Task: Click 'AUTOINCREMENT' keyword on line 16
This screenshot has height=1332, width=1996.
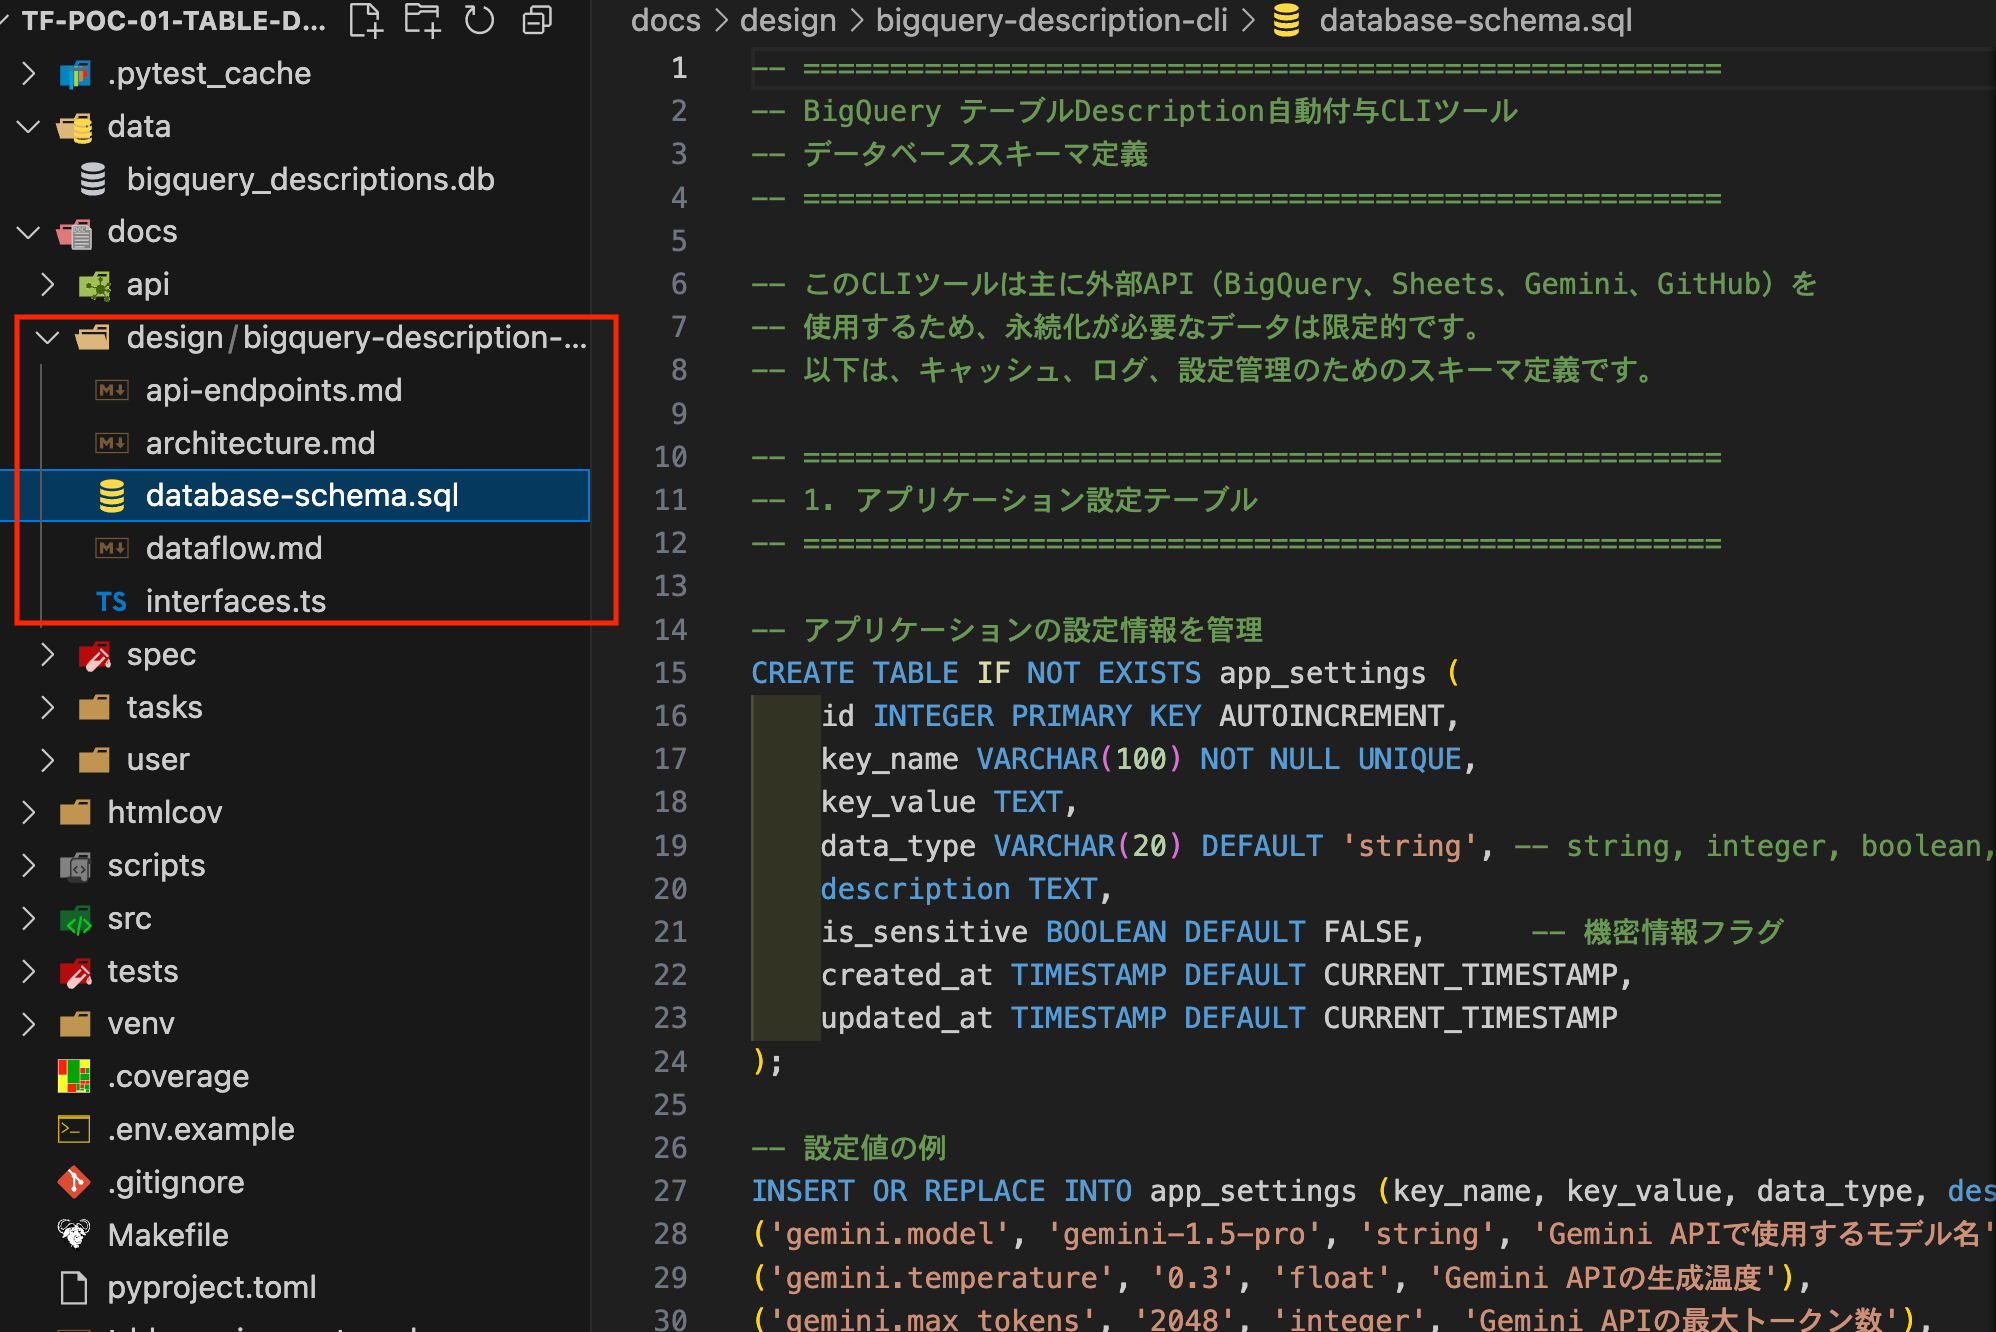Action: point(1331,716)
